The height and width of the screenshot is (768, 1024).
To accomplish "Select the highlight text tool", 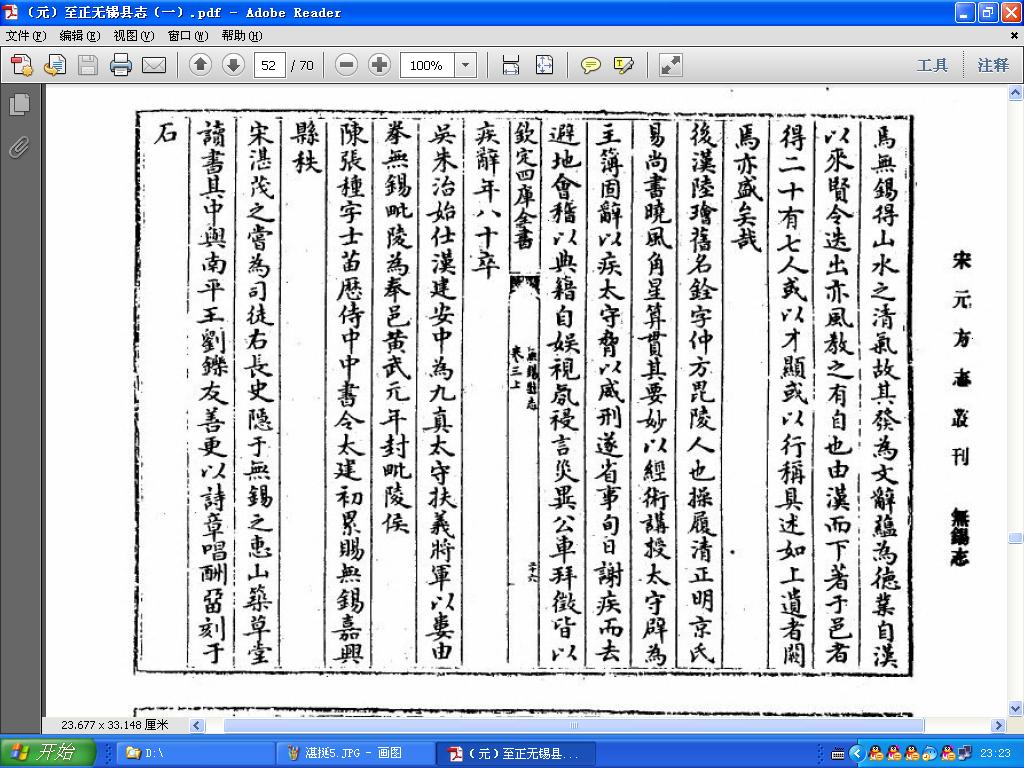I will [624, 65].
